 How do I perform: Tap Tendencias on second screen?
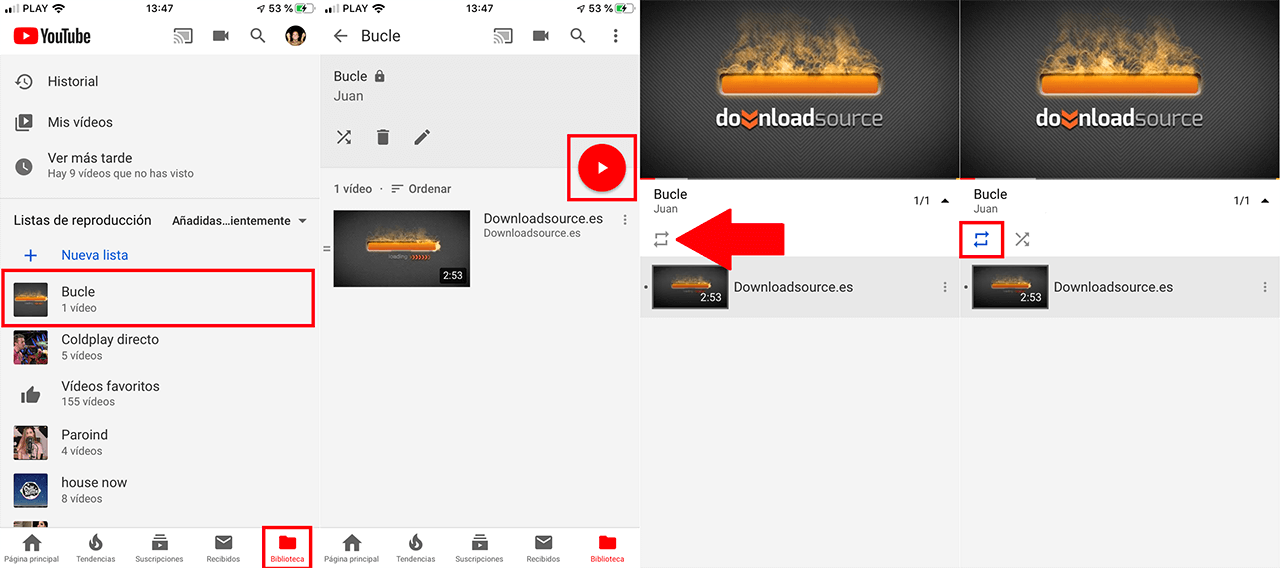click(x=416, y=547)
